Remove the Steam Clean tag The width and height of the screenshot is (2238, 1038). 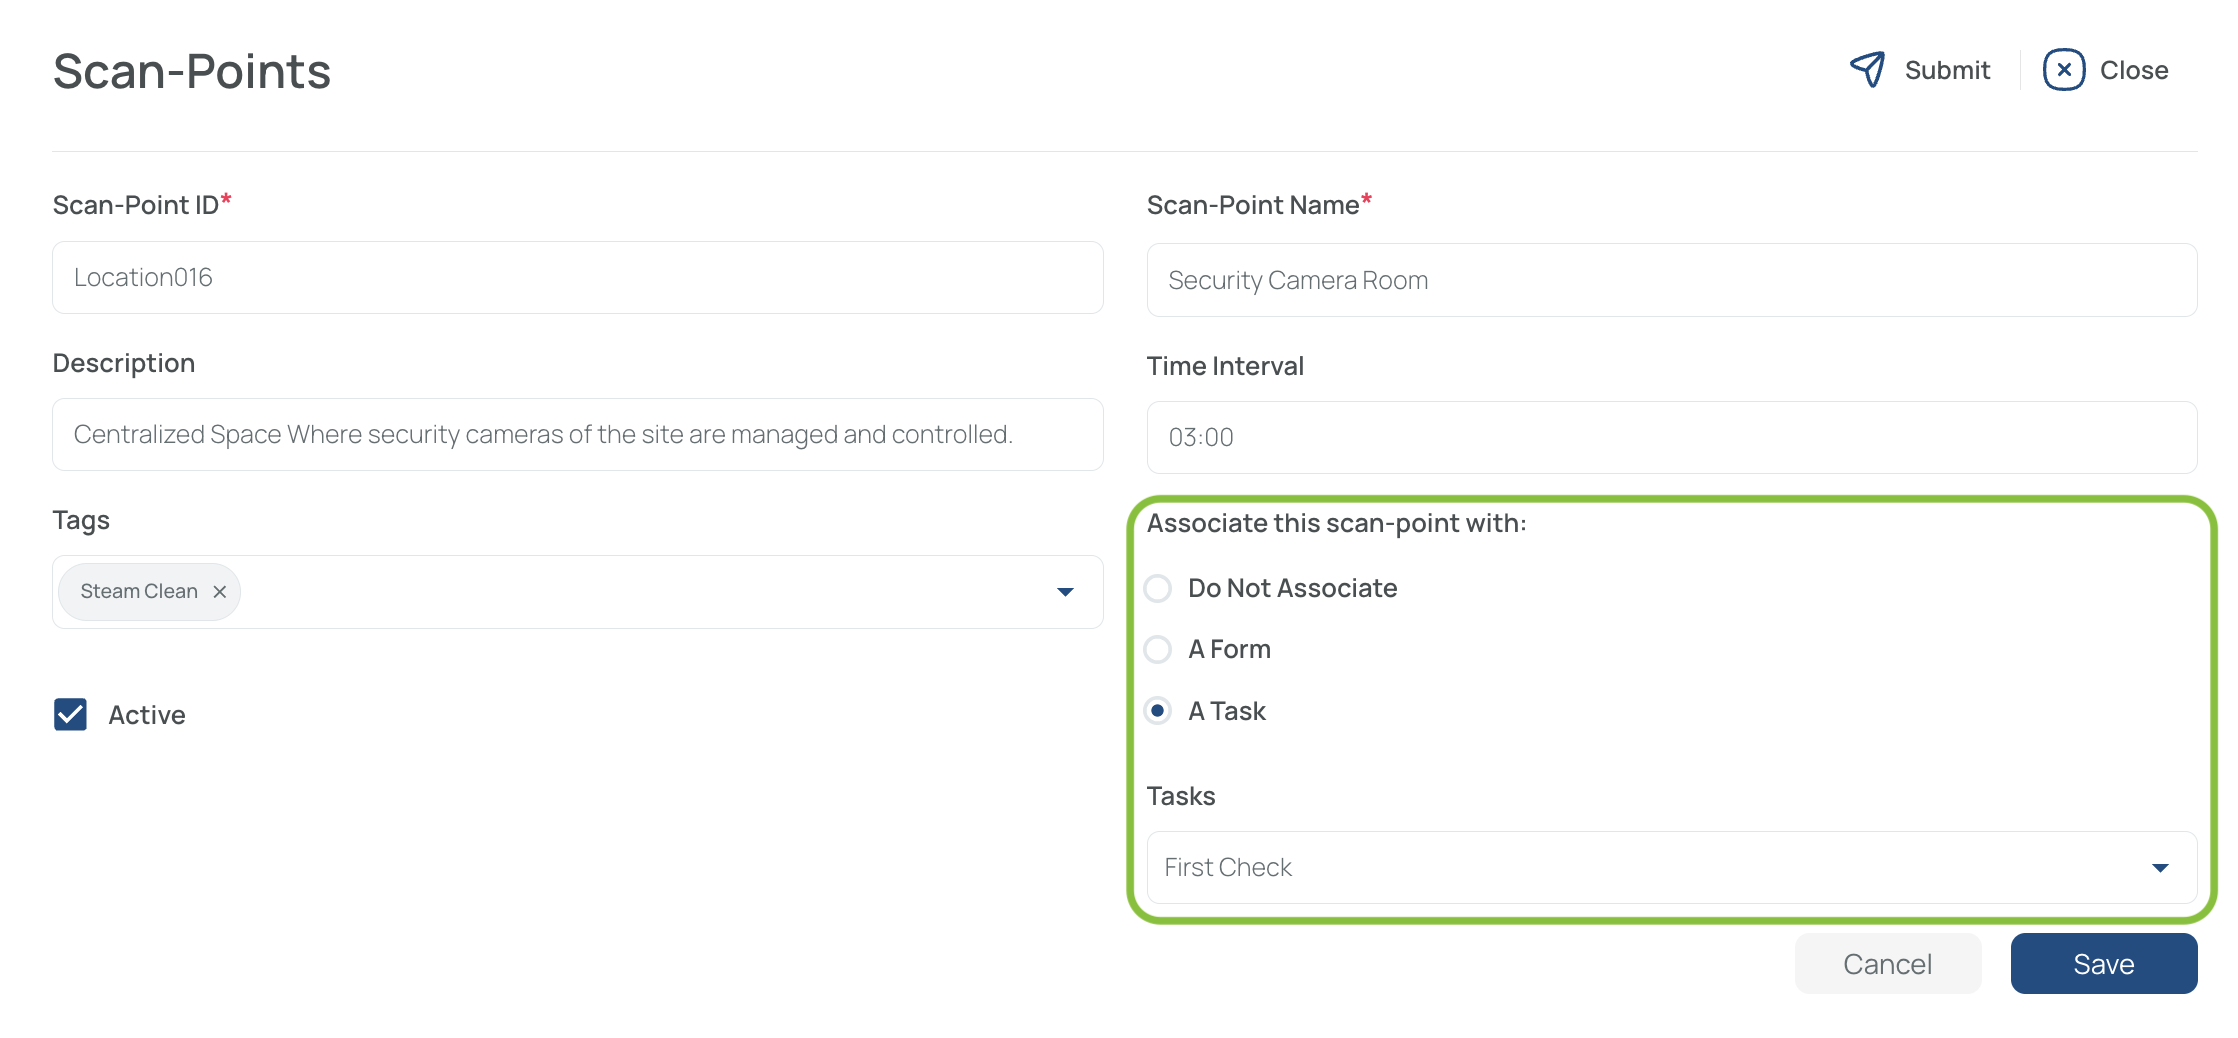[220, 592]
